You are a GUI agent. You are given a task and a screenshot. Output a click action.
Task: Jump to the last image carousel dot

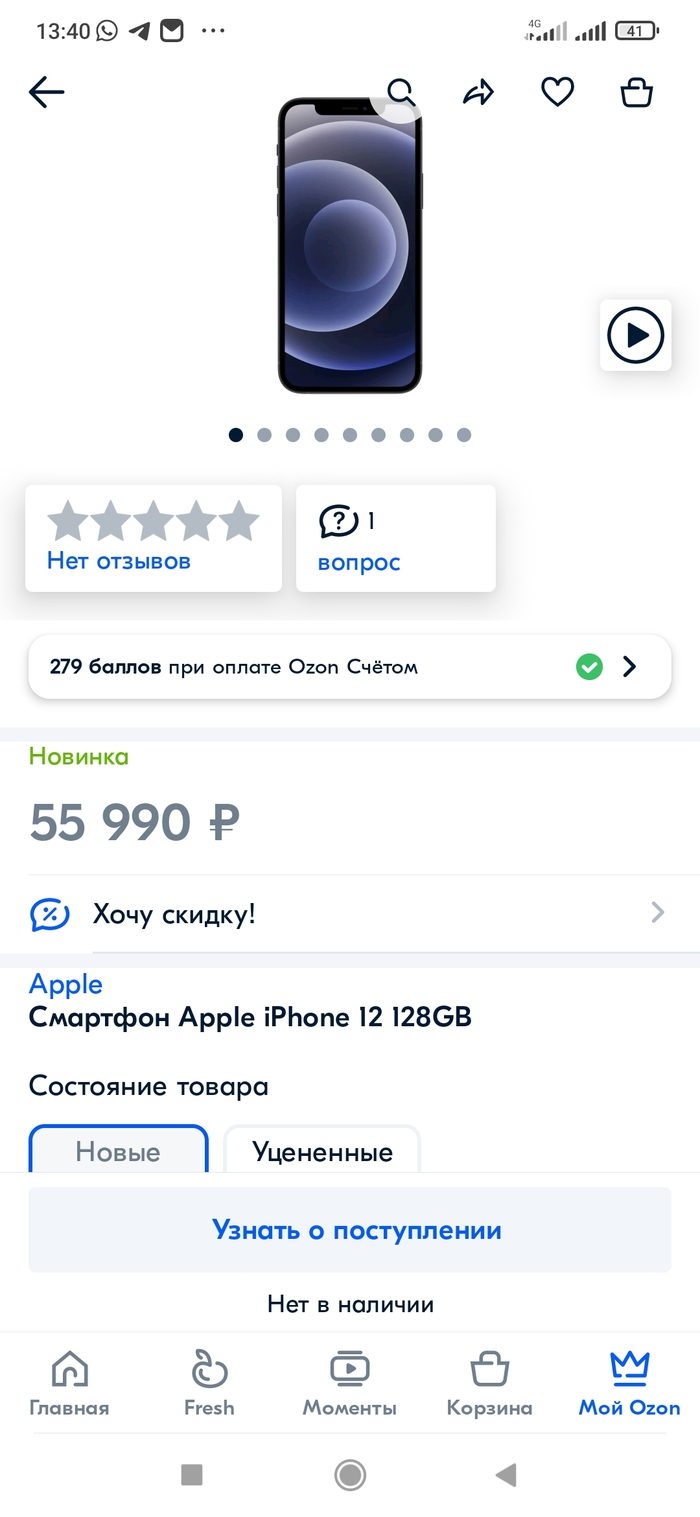[x=464, y=435]
